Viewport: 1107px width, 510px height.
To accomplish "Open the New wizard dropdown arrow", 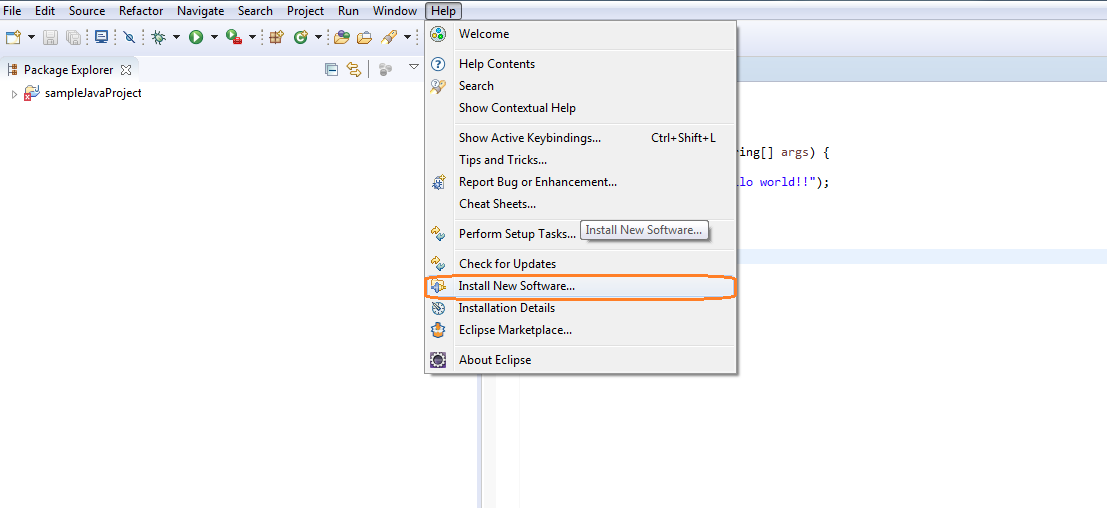I will [31, 37].
